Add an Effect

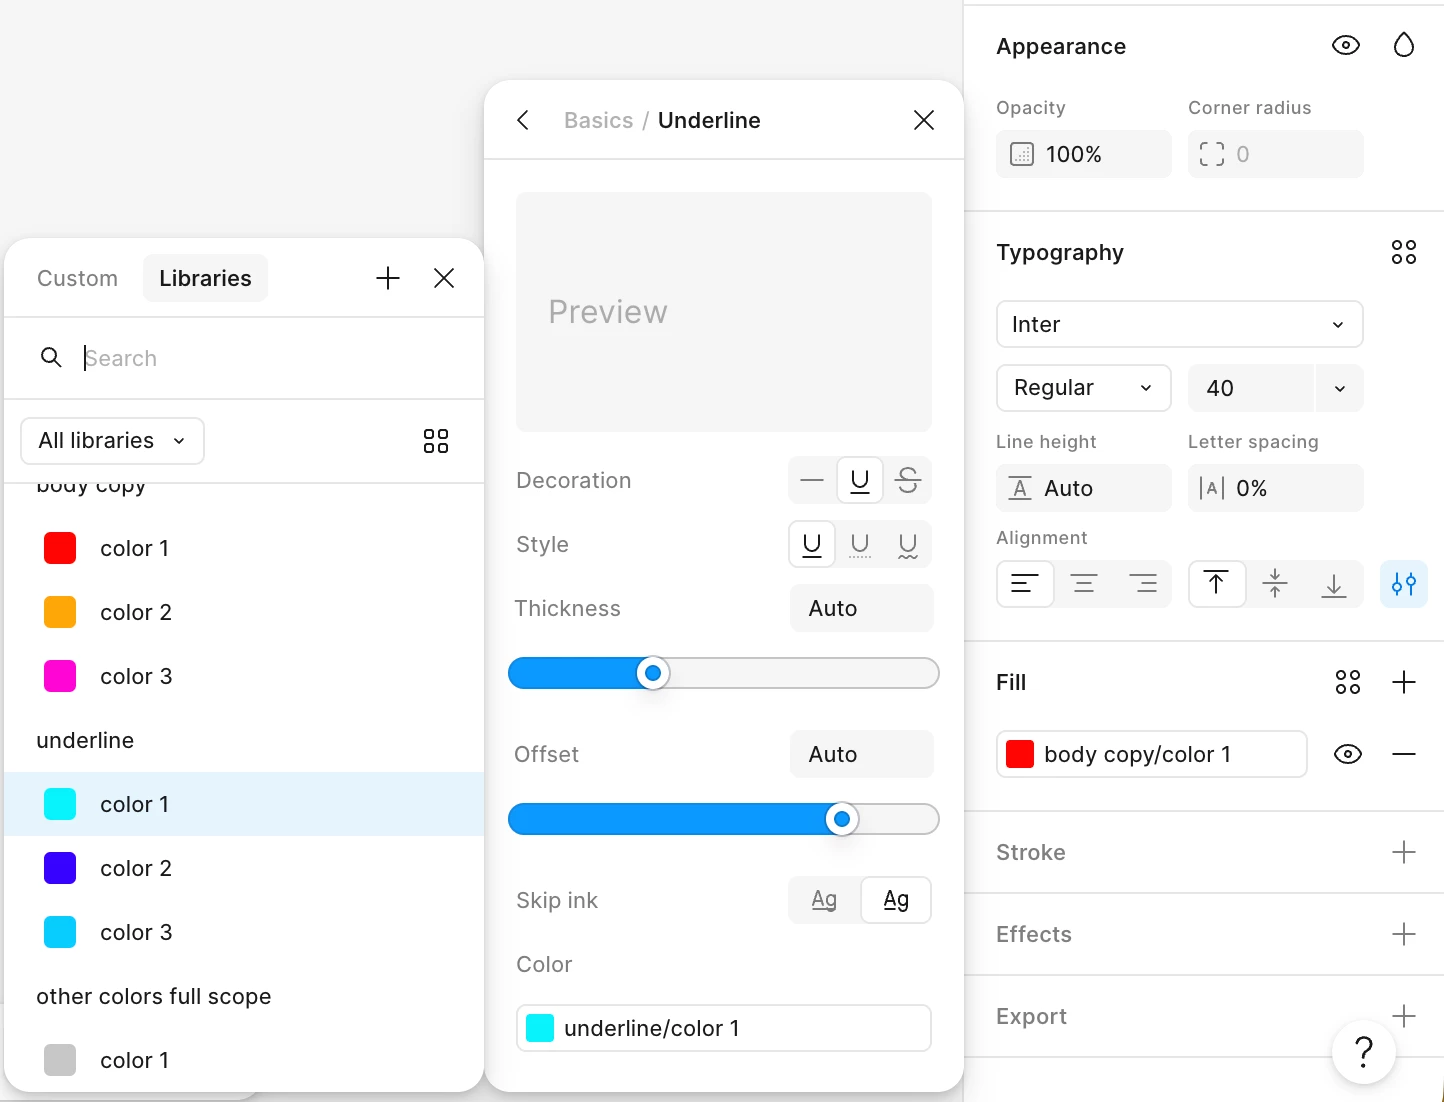(x=1404, y=934)
